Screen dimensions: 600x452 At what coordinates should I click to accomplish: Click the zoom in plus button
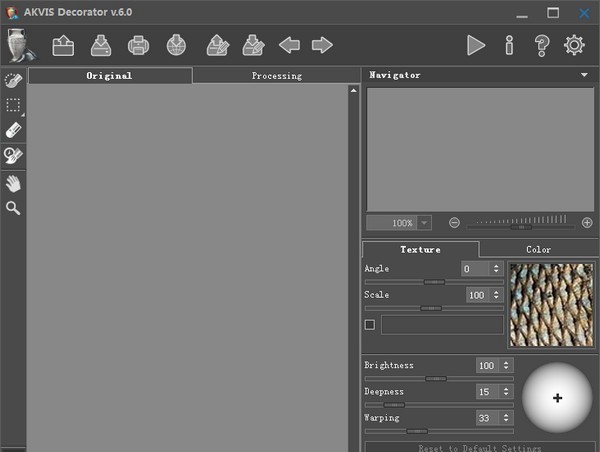click(x=587, y=223)
